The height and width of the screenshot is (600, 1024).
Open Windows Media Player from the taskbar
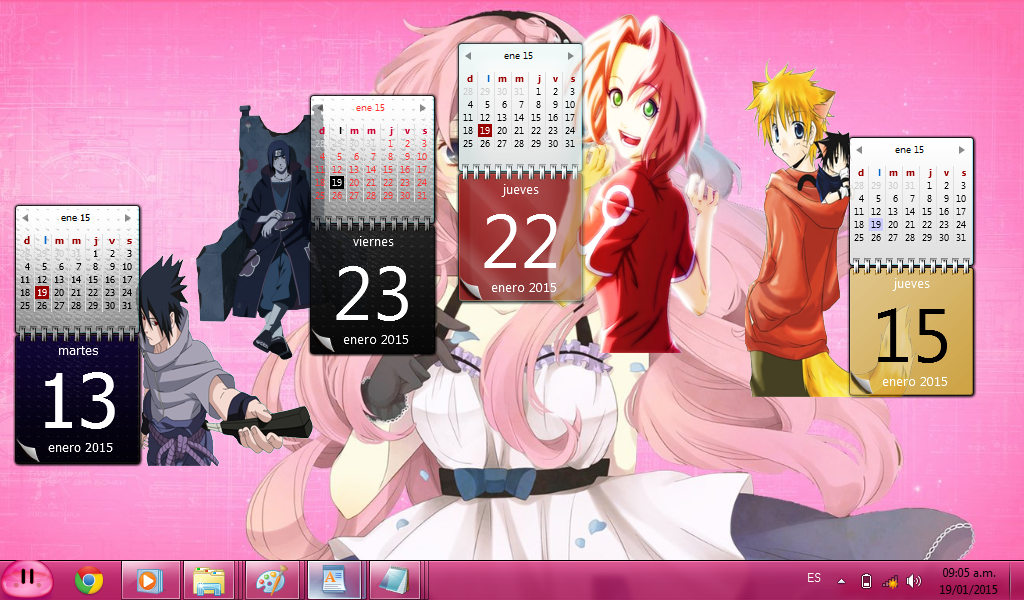pos(150,580)
